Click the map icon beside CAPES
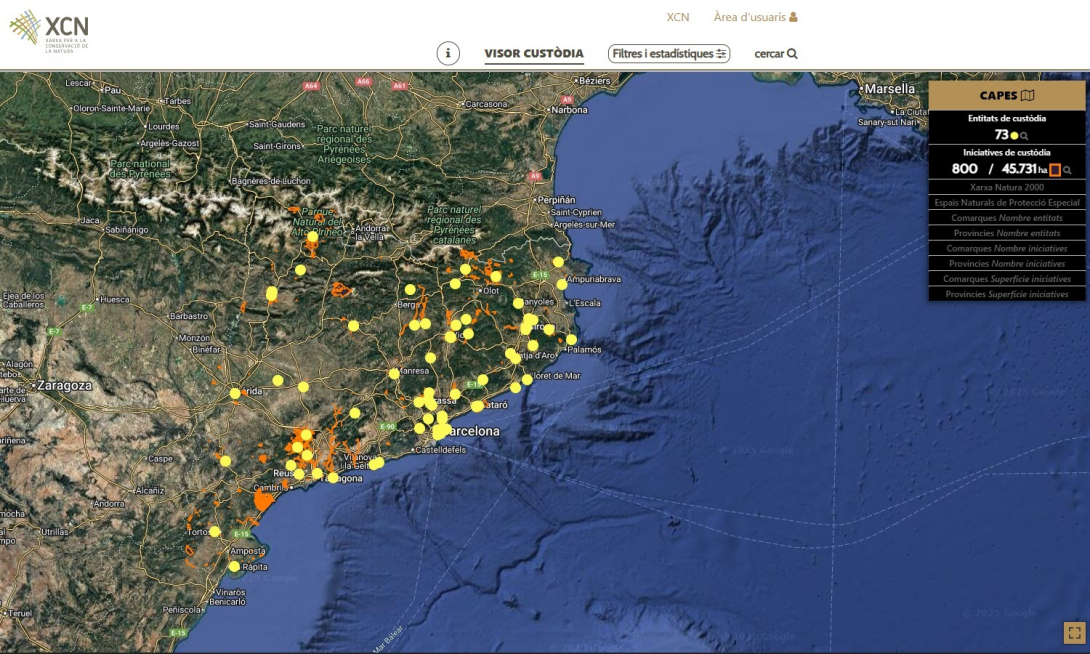 (1028, 96)
